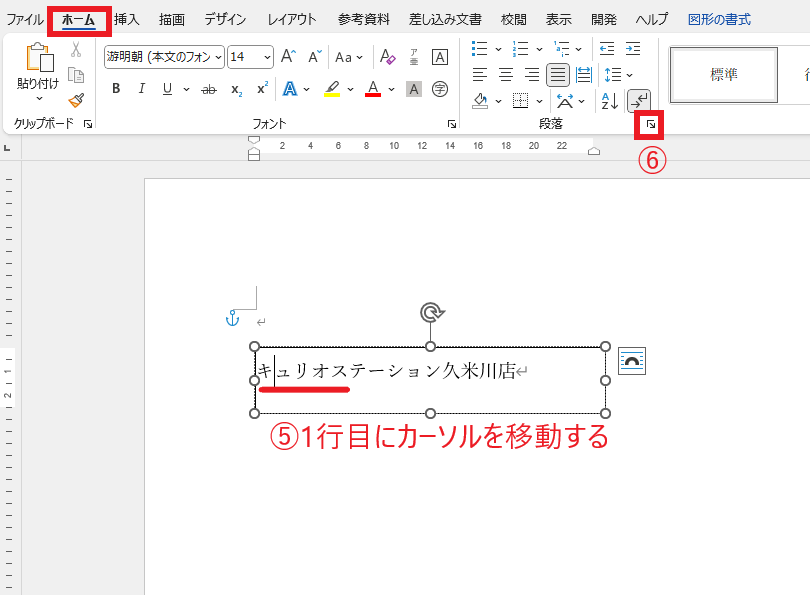Click the enclosed character border A icon
This screenshot has width=810, height=595.
440,57
